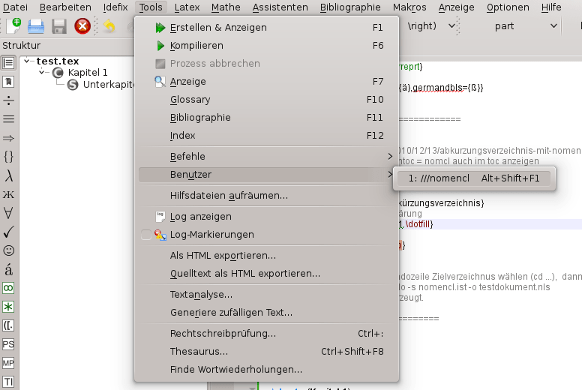Open the Makros menu
582x390 pixels.
pos(410,7)
